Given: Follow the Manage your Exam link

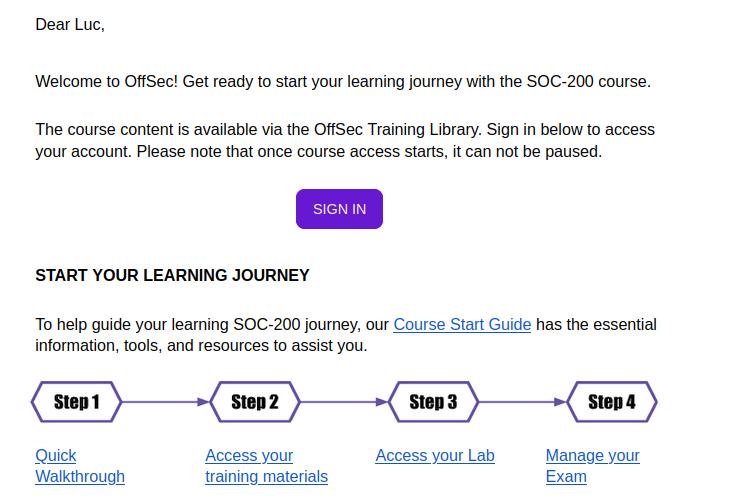Looking at the screenshot, I should (x=593, y=466).
